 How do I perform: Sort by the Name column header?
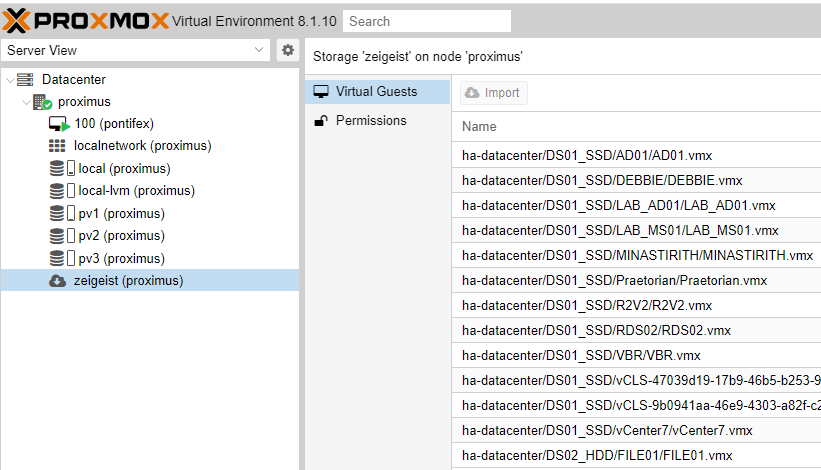(x=479, y=127)
